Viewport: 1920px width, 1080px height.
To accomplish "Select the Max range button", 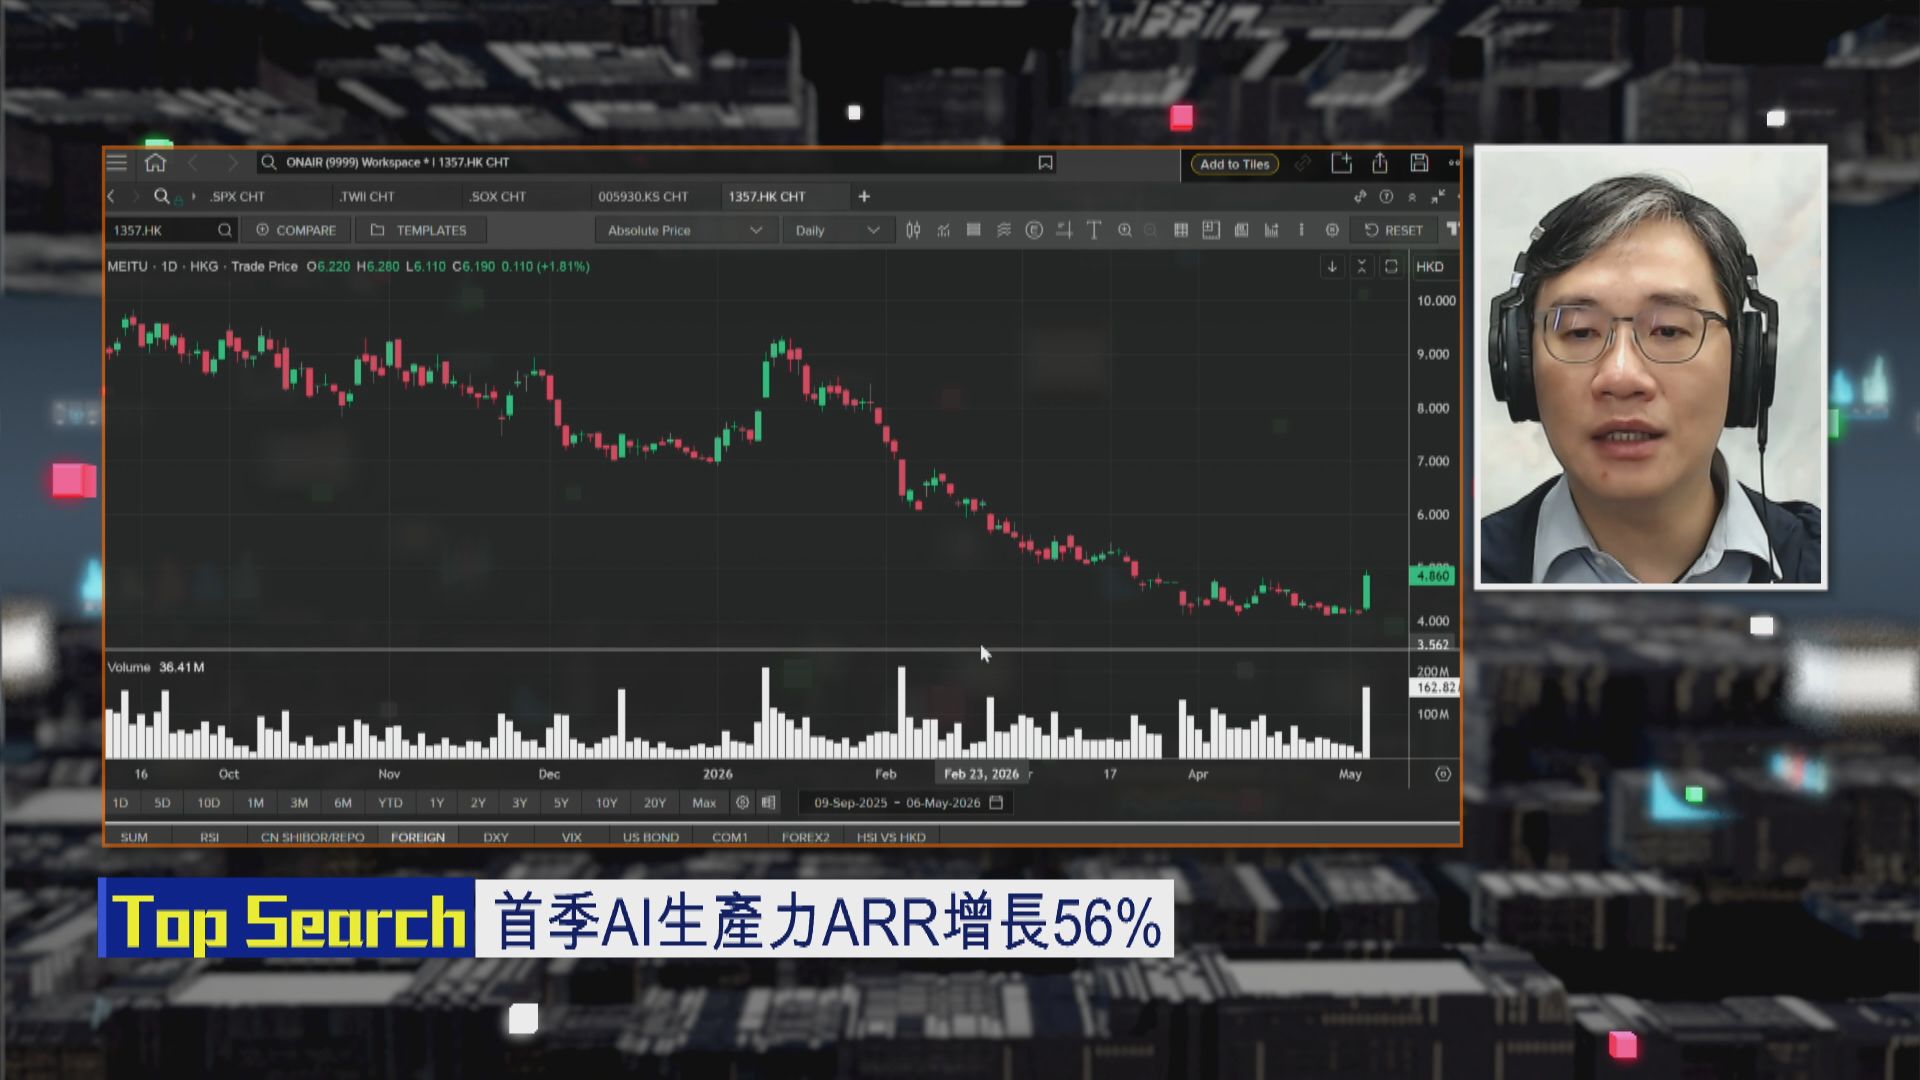I will pyautogui.click(x=704, y=803).
